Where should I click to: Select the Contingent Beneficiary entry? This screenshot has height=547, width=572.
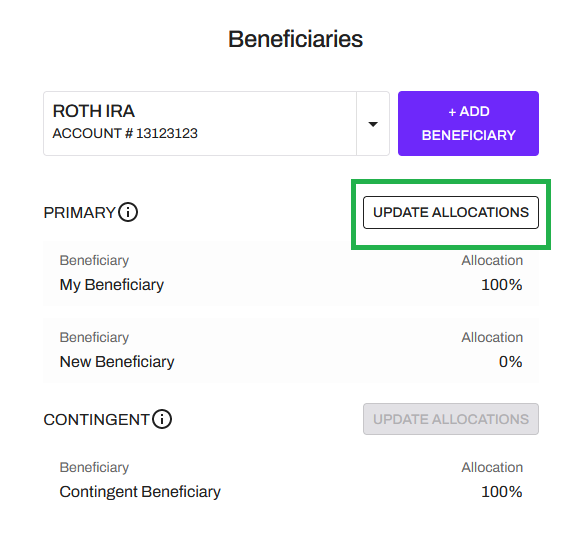click(291, 480)
